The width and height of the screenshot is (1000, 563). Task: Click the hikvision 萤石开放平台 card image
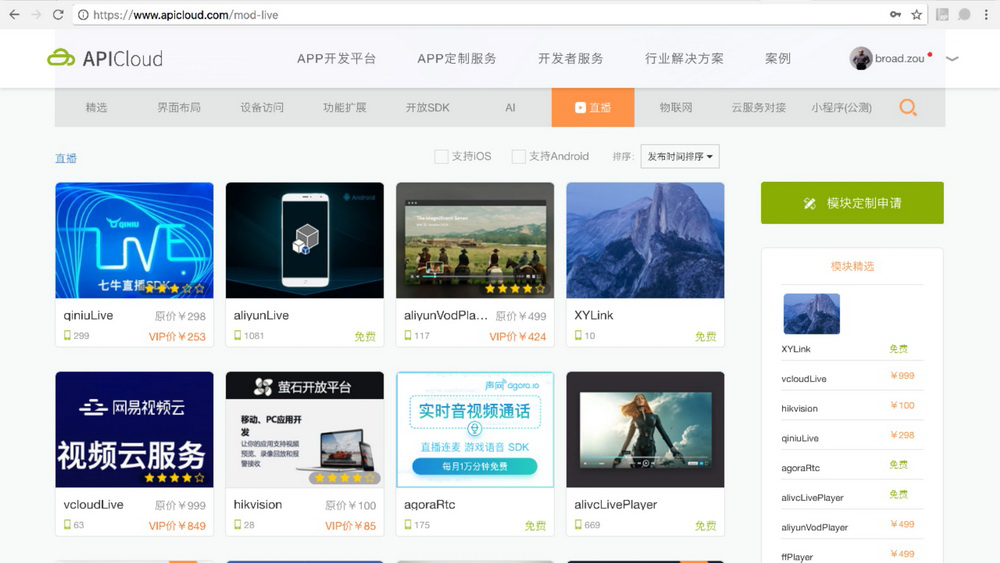coord(305,430)
